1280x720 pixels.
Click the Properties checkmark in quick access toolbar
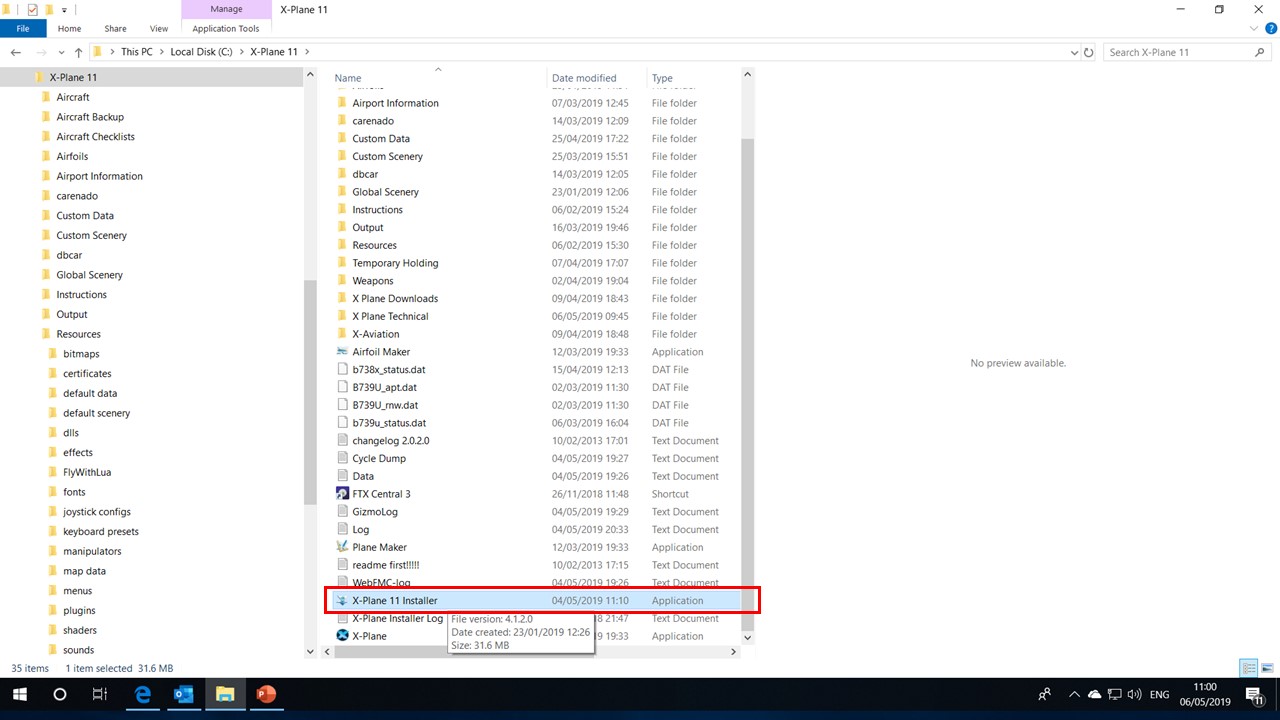coord(32,9)
